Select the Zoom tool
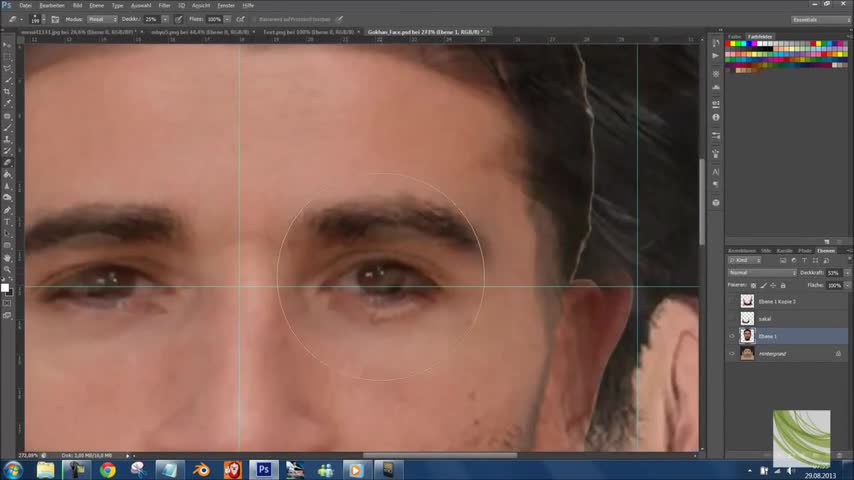This screenshot has height=480, width=854. (7, 269)
